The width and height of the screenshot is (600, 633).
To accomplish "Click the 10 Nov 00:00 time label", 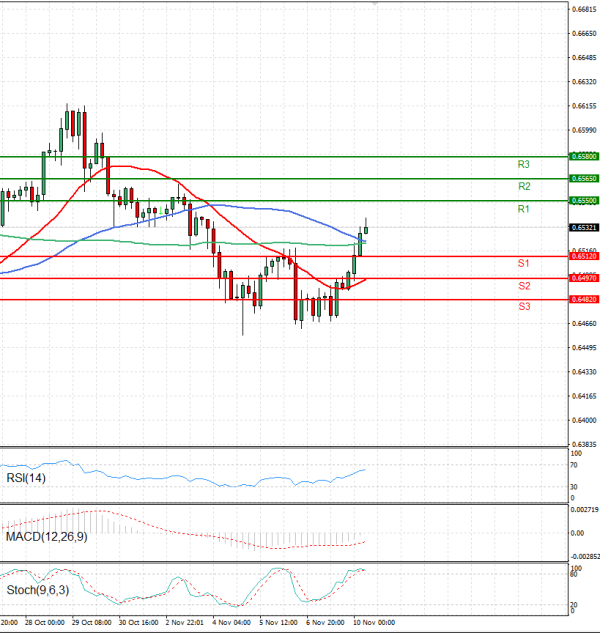I will point(377,621).
